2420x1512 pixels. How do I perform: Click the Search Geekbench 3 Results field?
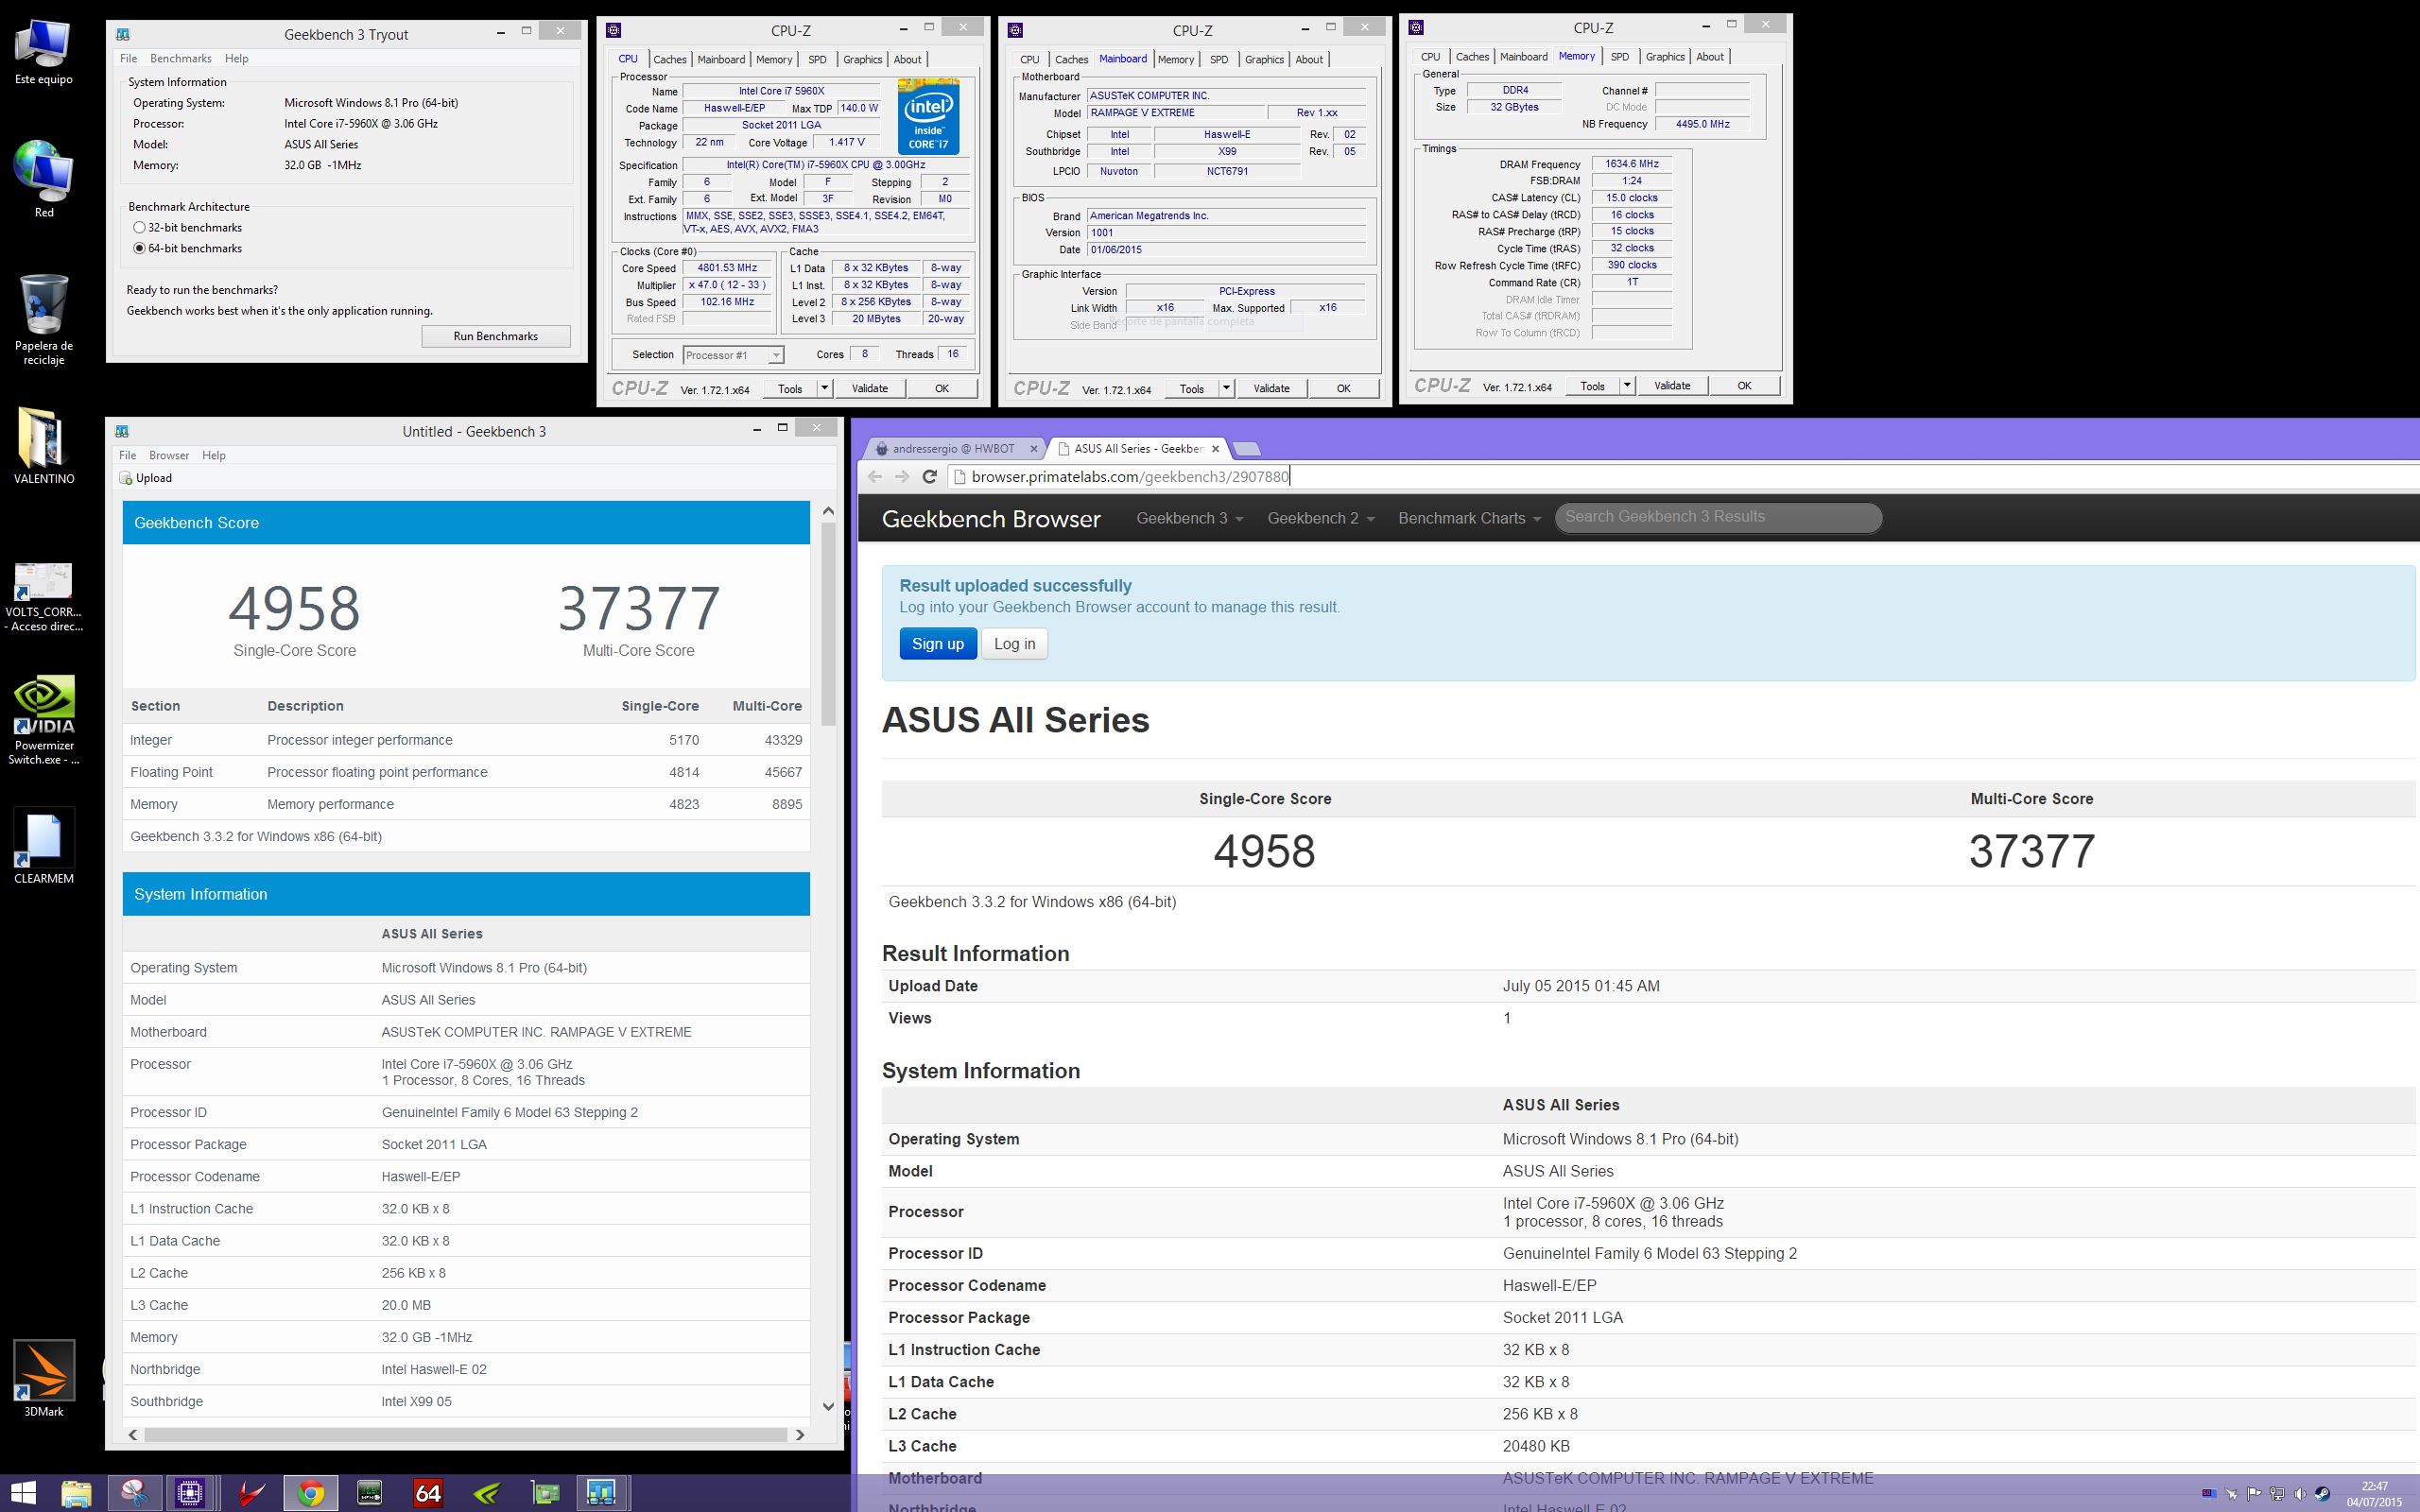pos(1718,517)
